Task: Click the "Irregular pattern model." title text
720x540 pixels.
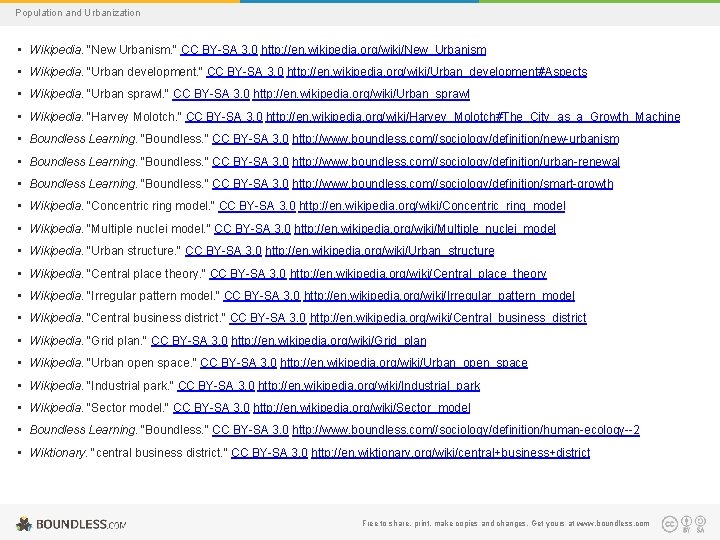Action: click(x=153, y=296)
